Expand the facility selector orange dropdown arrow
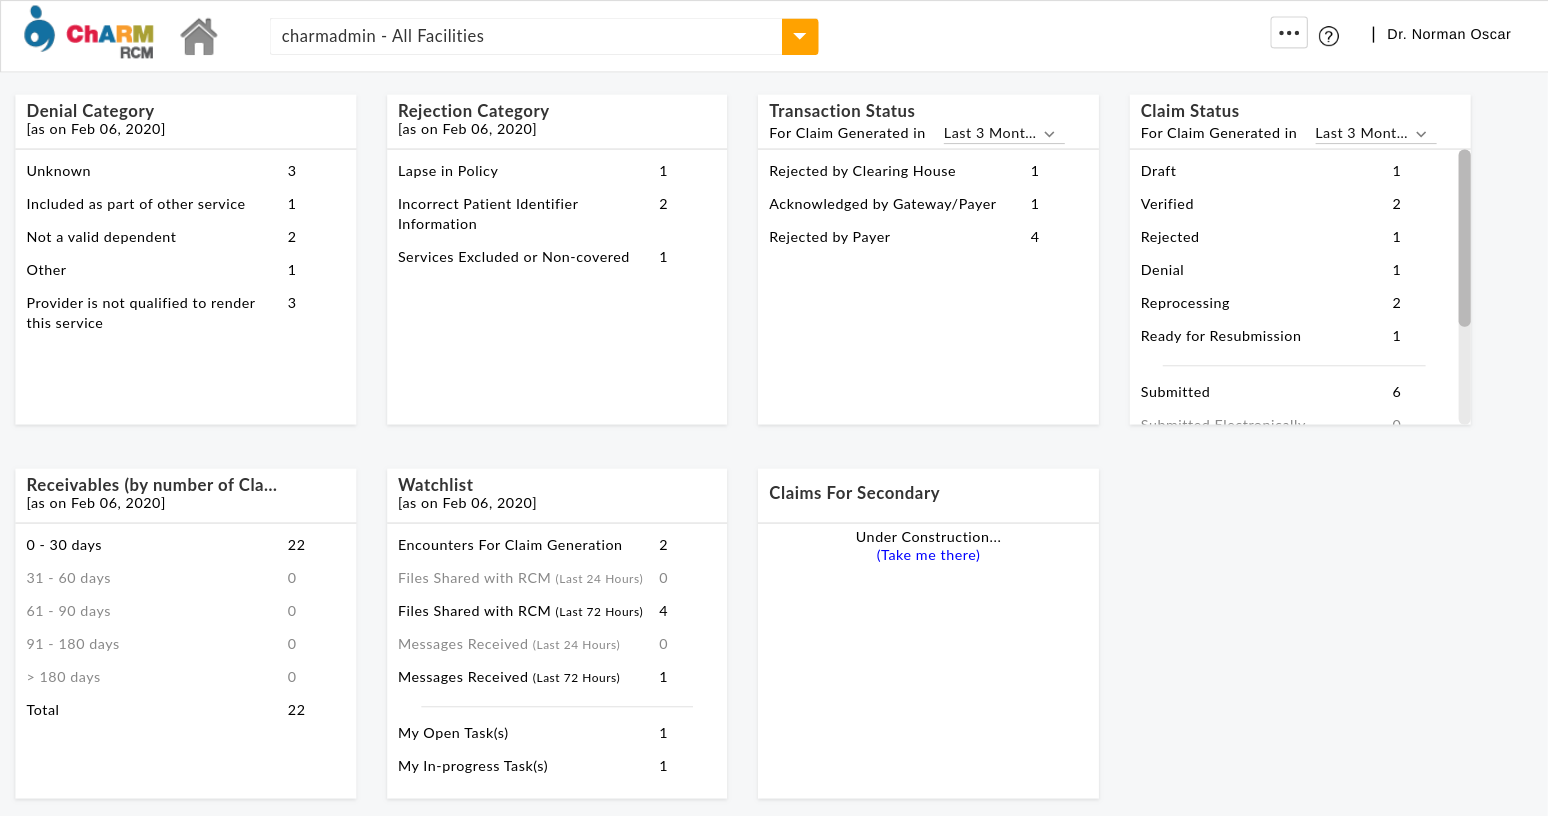Image resolution: width=1548 pixels, height=816 pixels. [800, 37]
